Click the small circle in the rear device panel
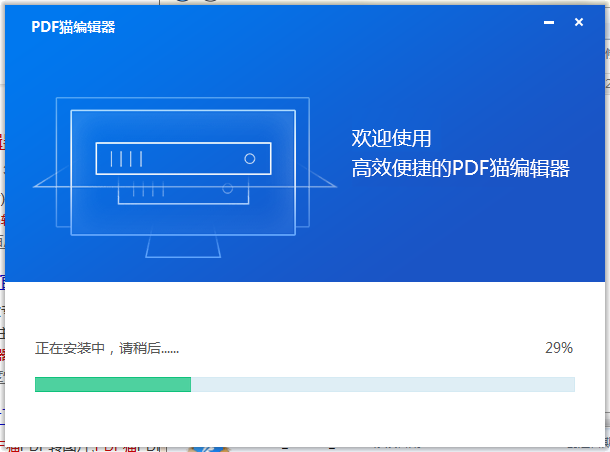Image resolution: width=610 pixels, height=452 pixels. pyautogui.click(x=228, y=189)
